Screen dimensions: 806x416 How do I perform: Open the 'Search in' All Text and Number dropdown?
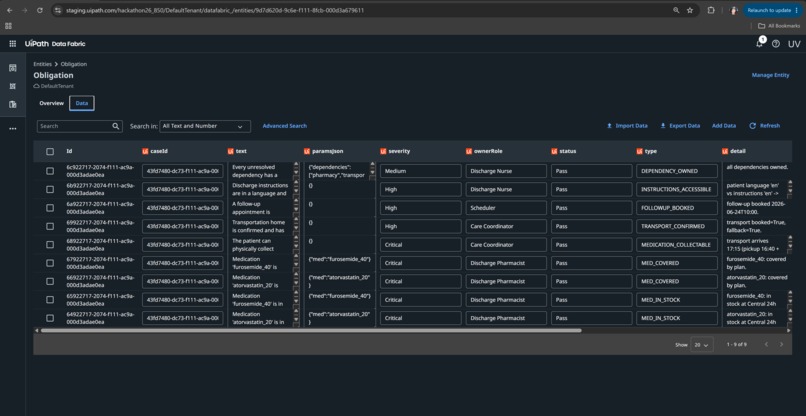(x=205, y=126)
